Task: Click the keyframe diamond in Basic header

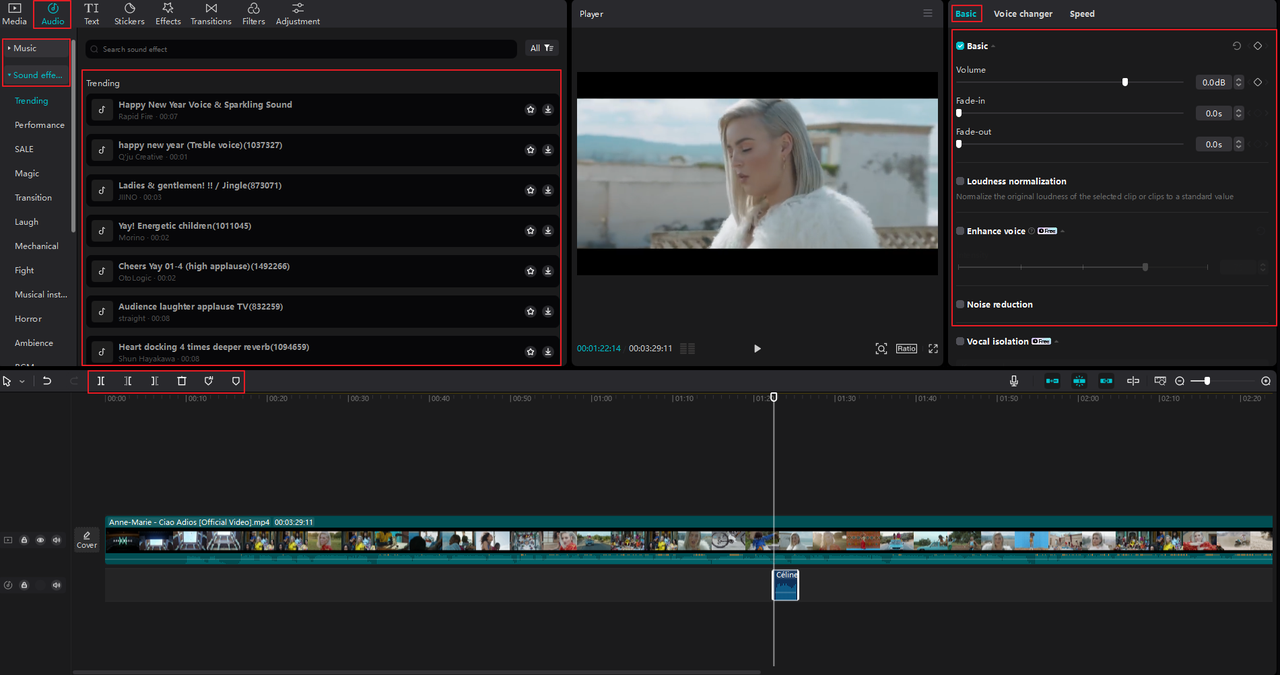Action: 1258,46
